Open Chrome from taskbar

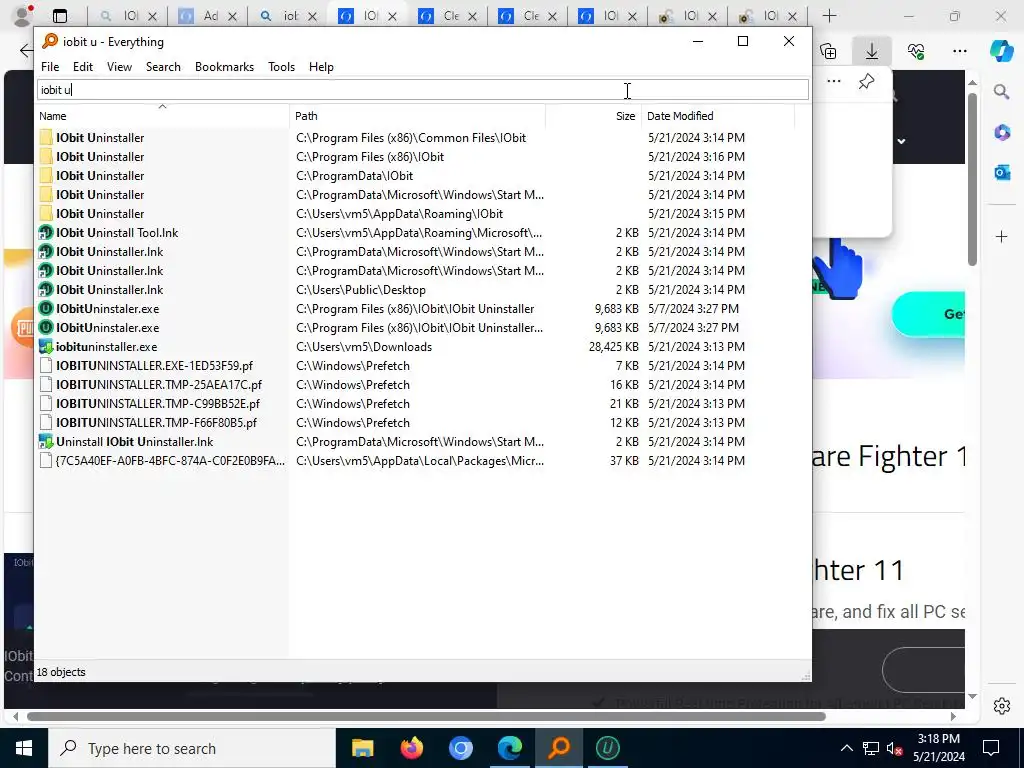[x=460, y=748]
